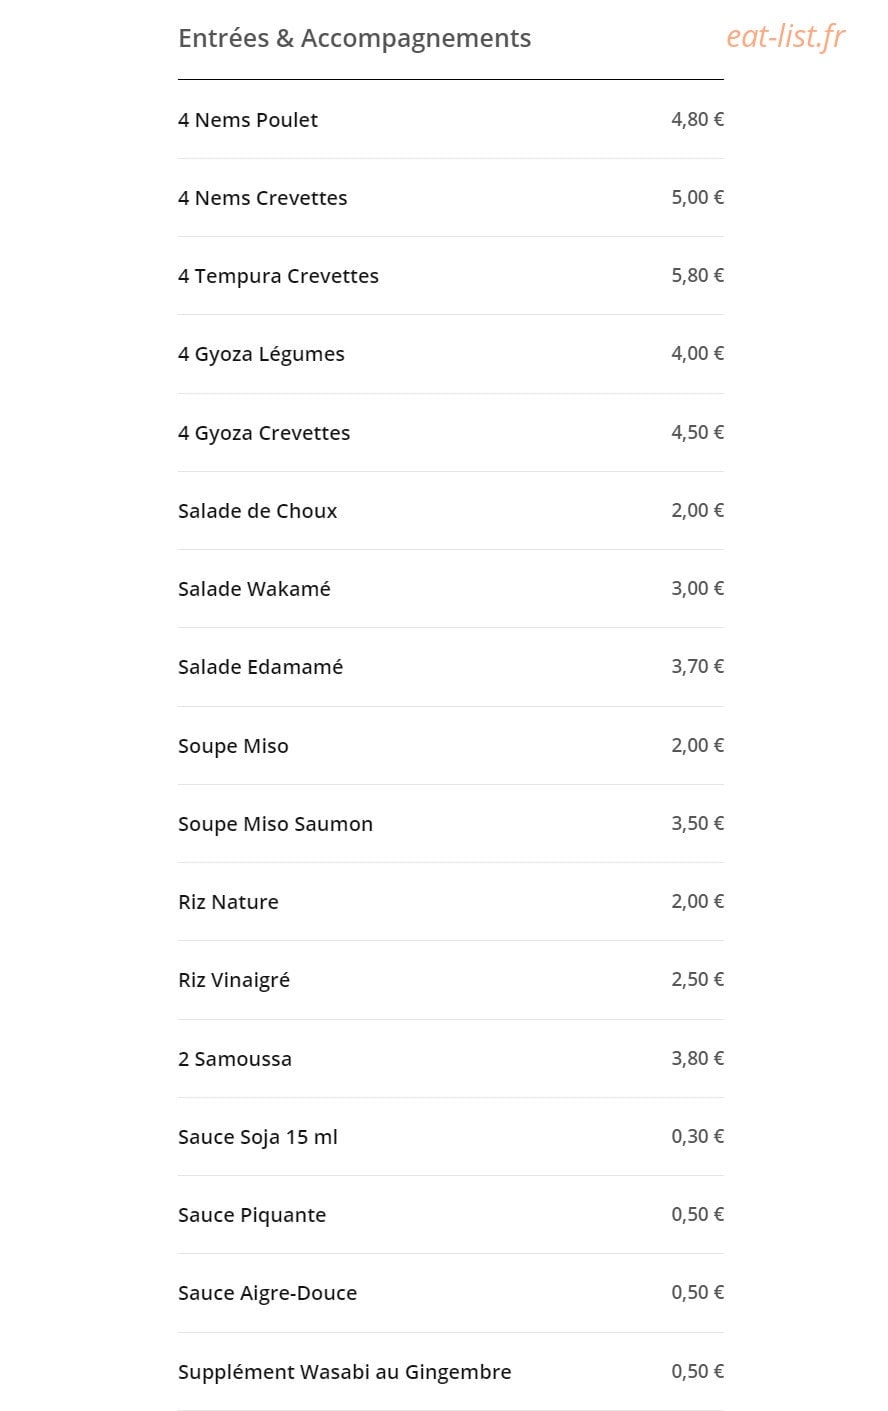
Task: Choose the Salade Edamamé item
Action: point(450,666)
